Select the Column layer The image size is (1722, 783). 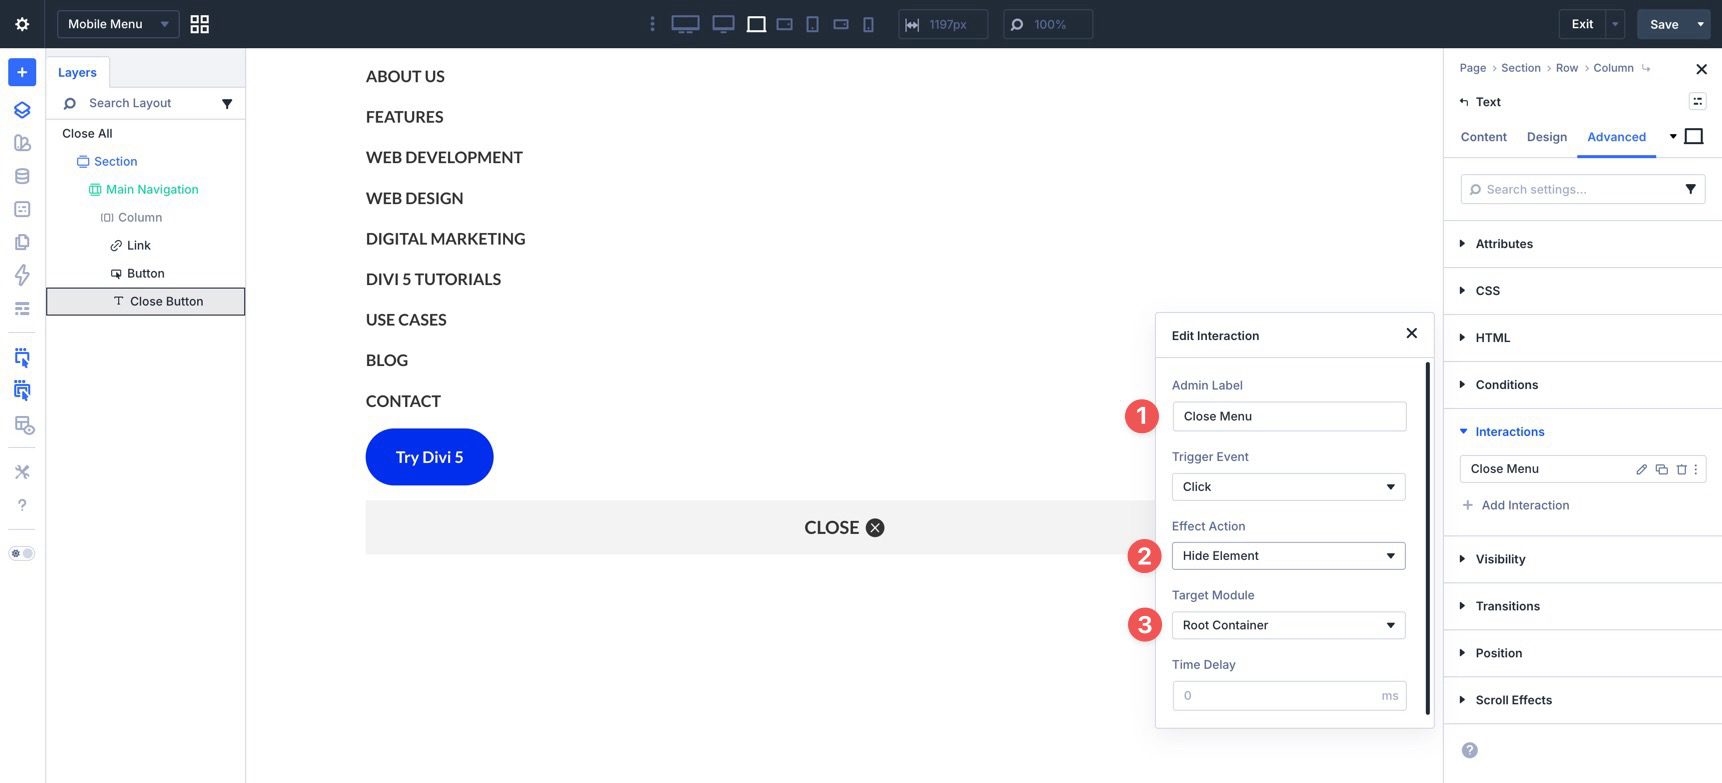pyautogui.click(x=139, y=217)
